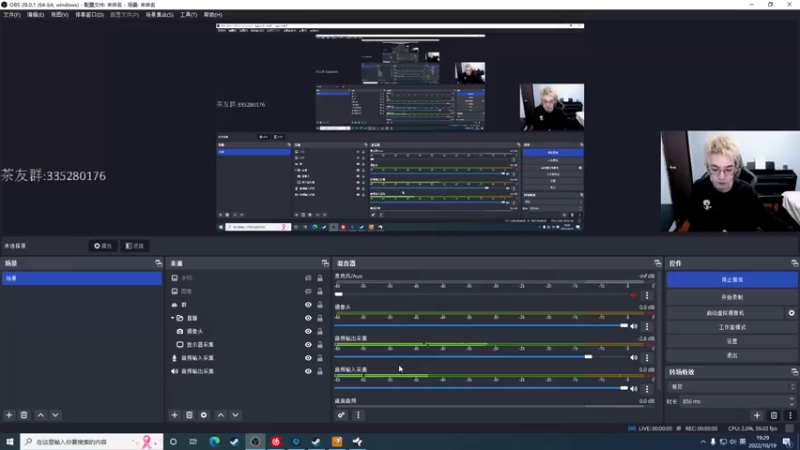
Task: Delete the transition with trash icon
Action: 774,415
